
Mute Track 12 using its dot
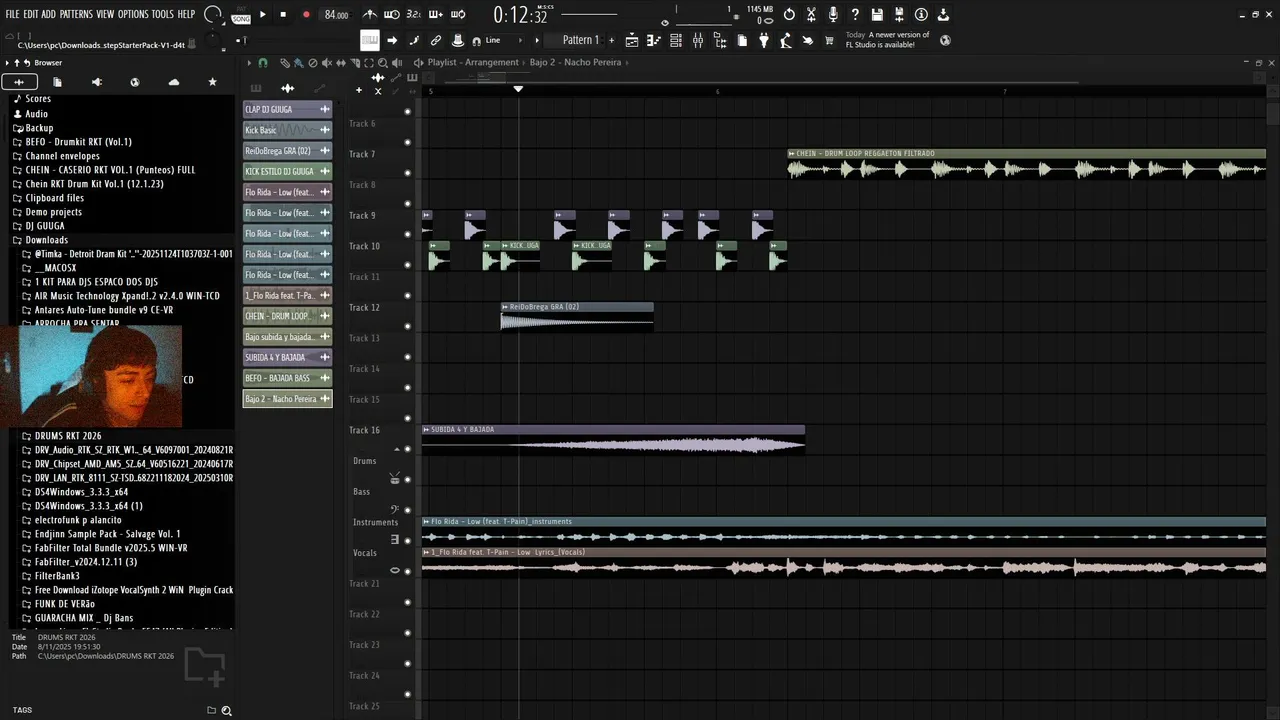pos(407,326)
